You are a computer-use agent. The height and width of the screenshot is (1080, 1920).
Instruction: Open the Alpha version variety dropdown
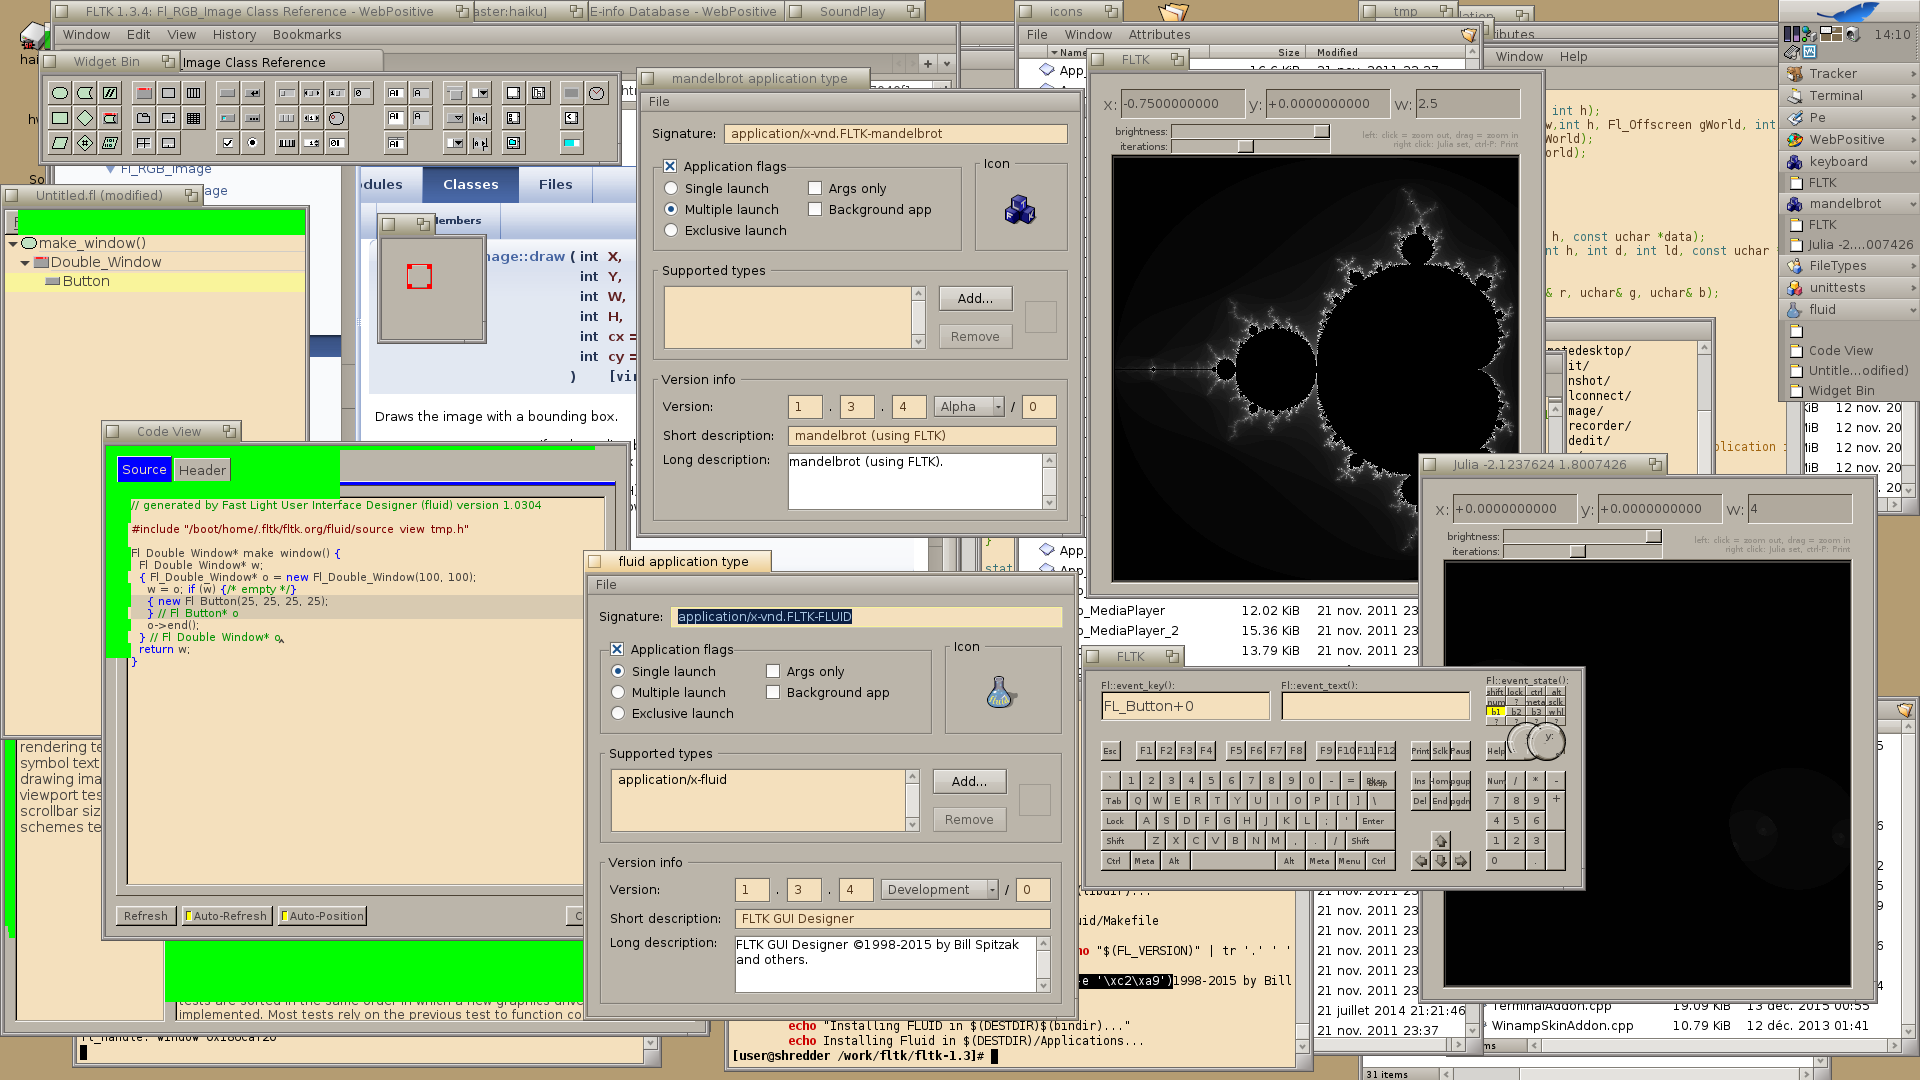click(x=968, y=406)
